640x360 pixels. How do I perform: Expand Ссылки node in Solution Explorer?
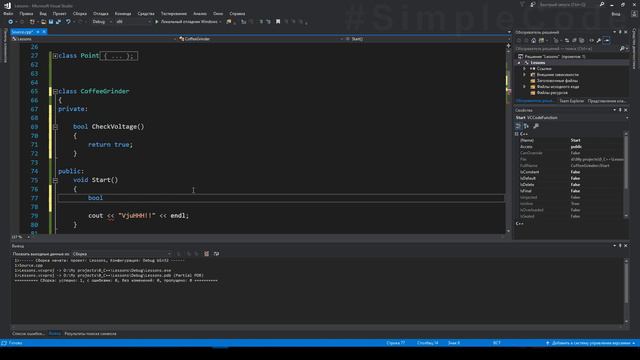pos(524,69)
